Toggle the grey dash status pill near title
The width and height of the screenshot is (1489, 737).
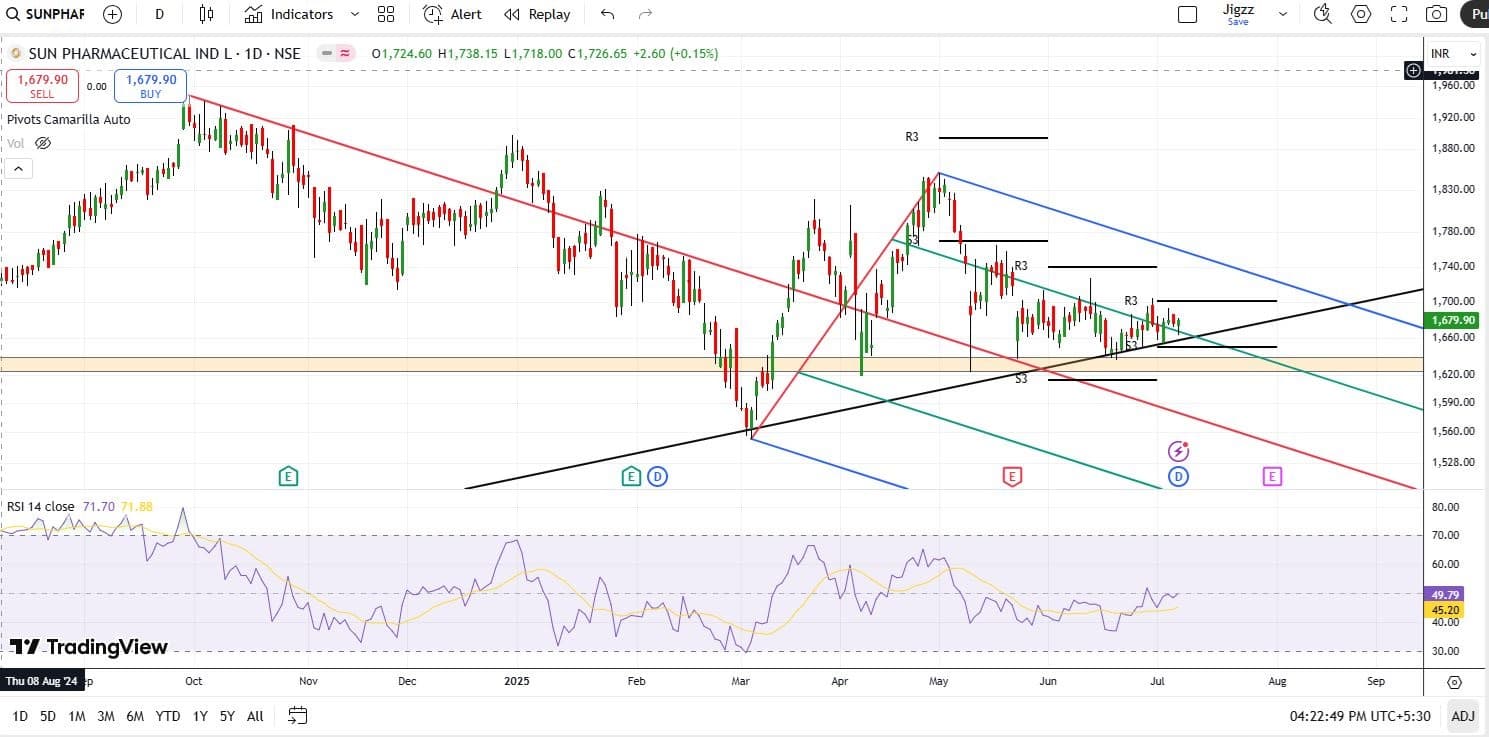click(325, 54)
